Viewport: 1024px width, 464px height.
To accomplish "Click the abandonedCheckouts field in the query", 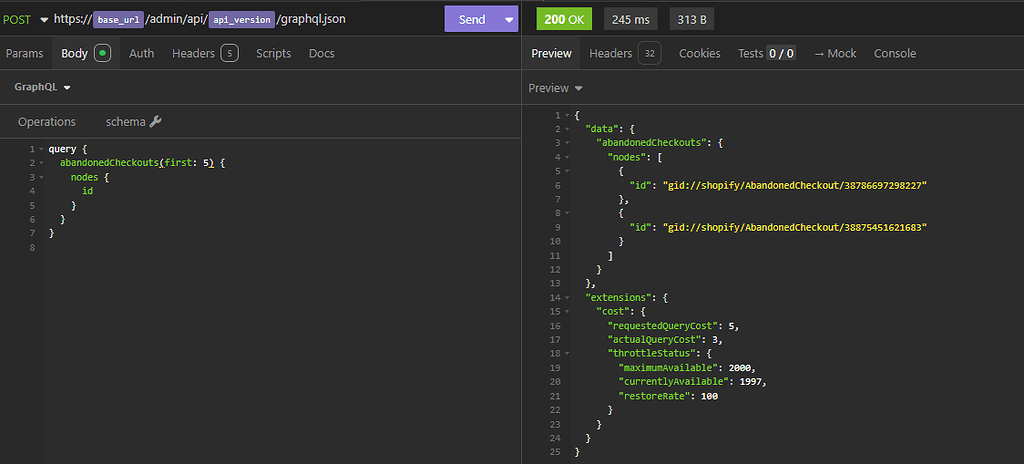I will coord(110,163).
